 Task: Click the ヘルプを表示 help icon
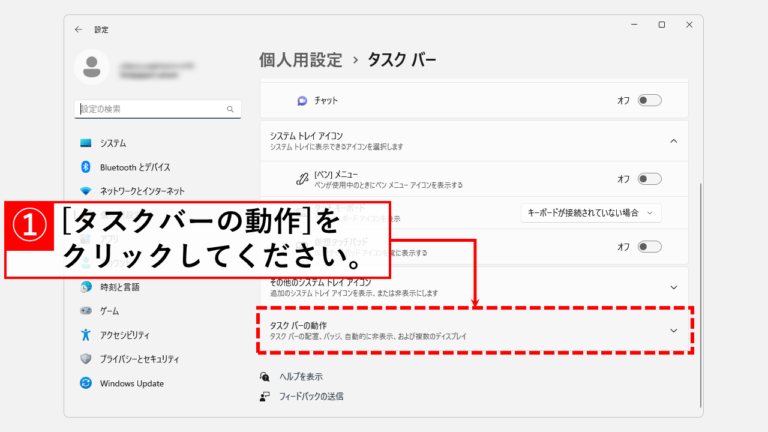[x=264, y=377]
